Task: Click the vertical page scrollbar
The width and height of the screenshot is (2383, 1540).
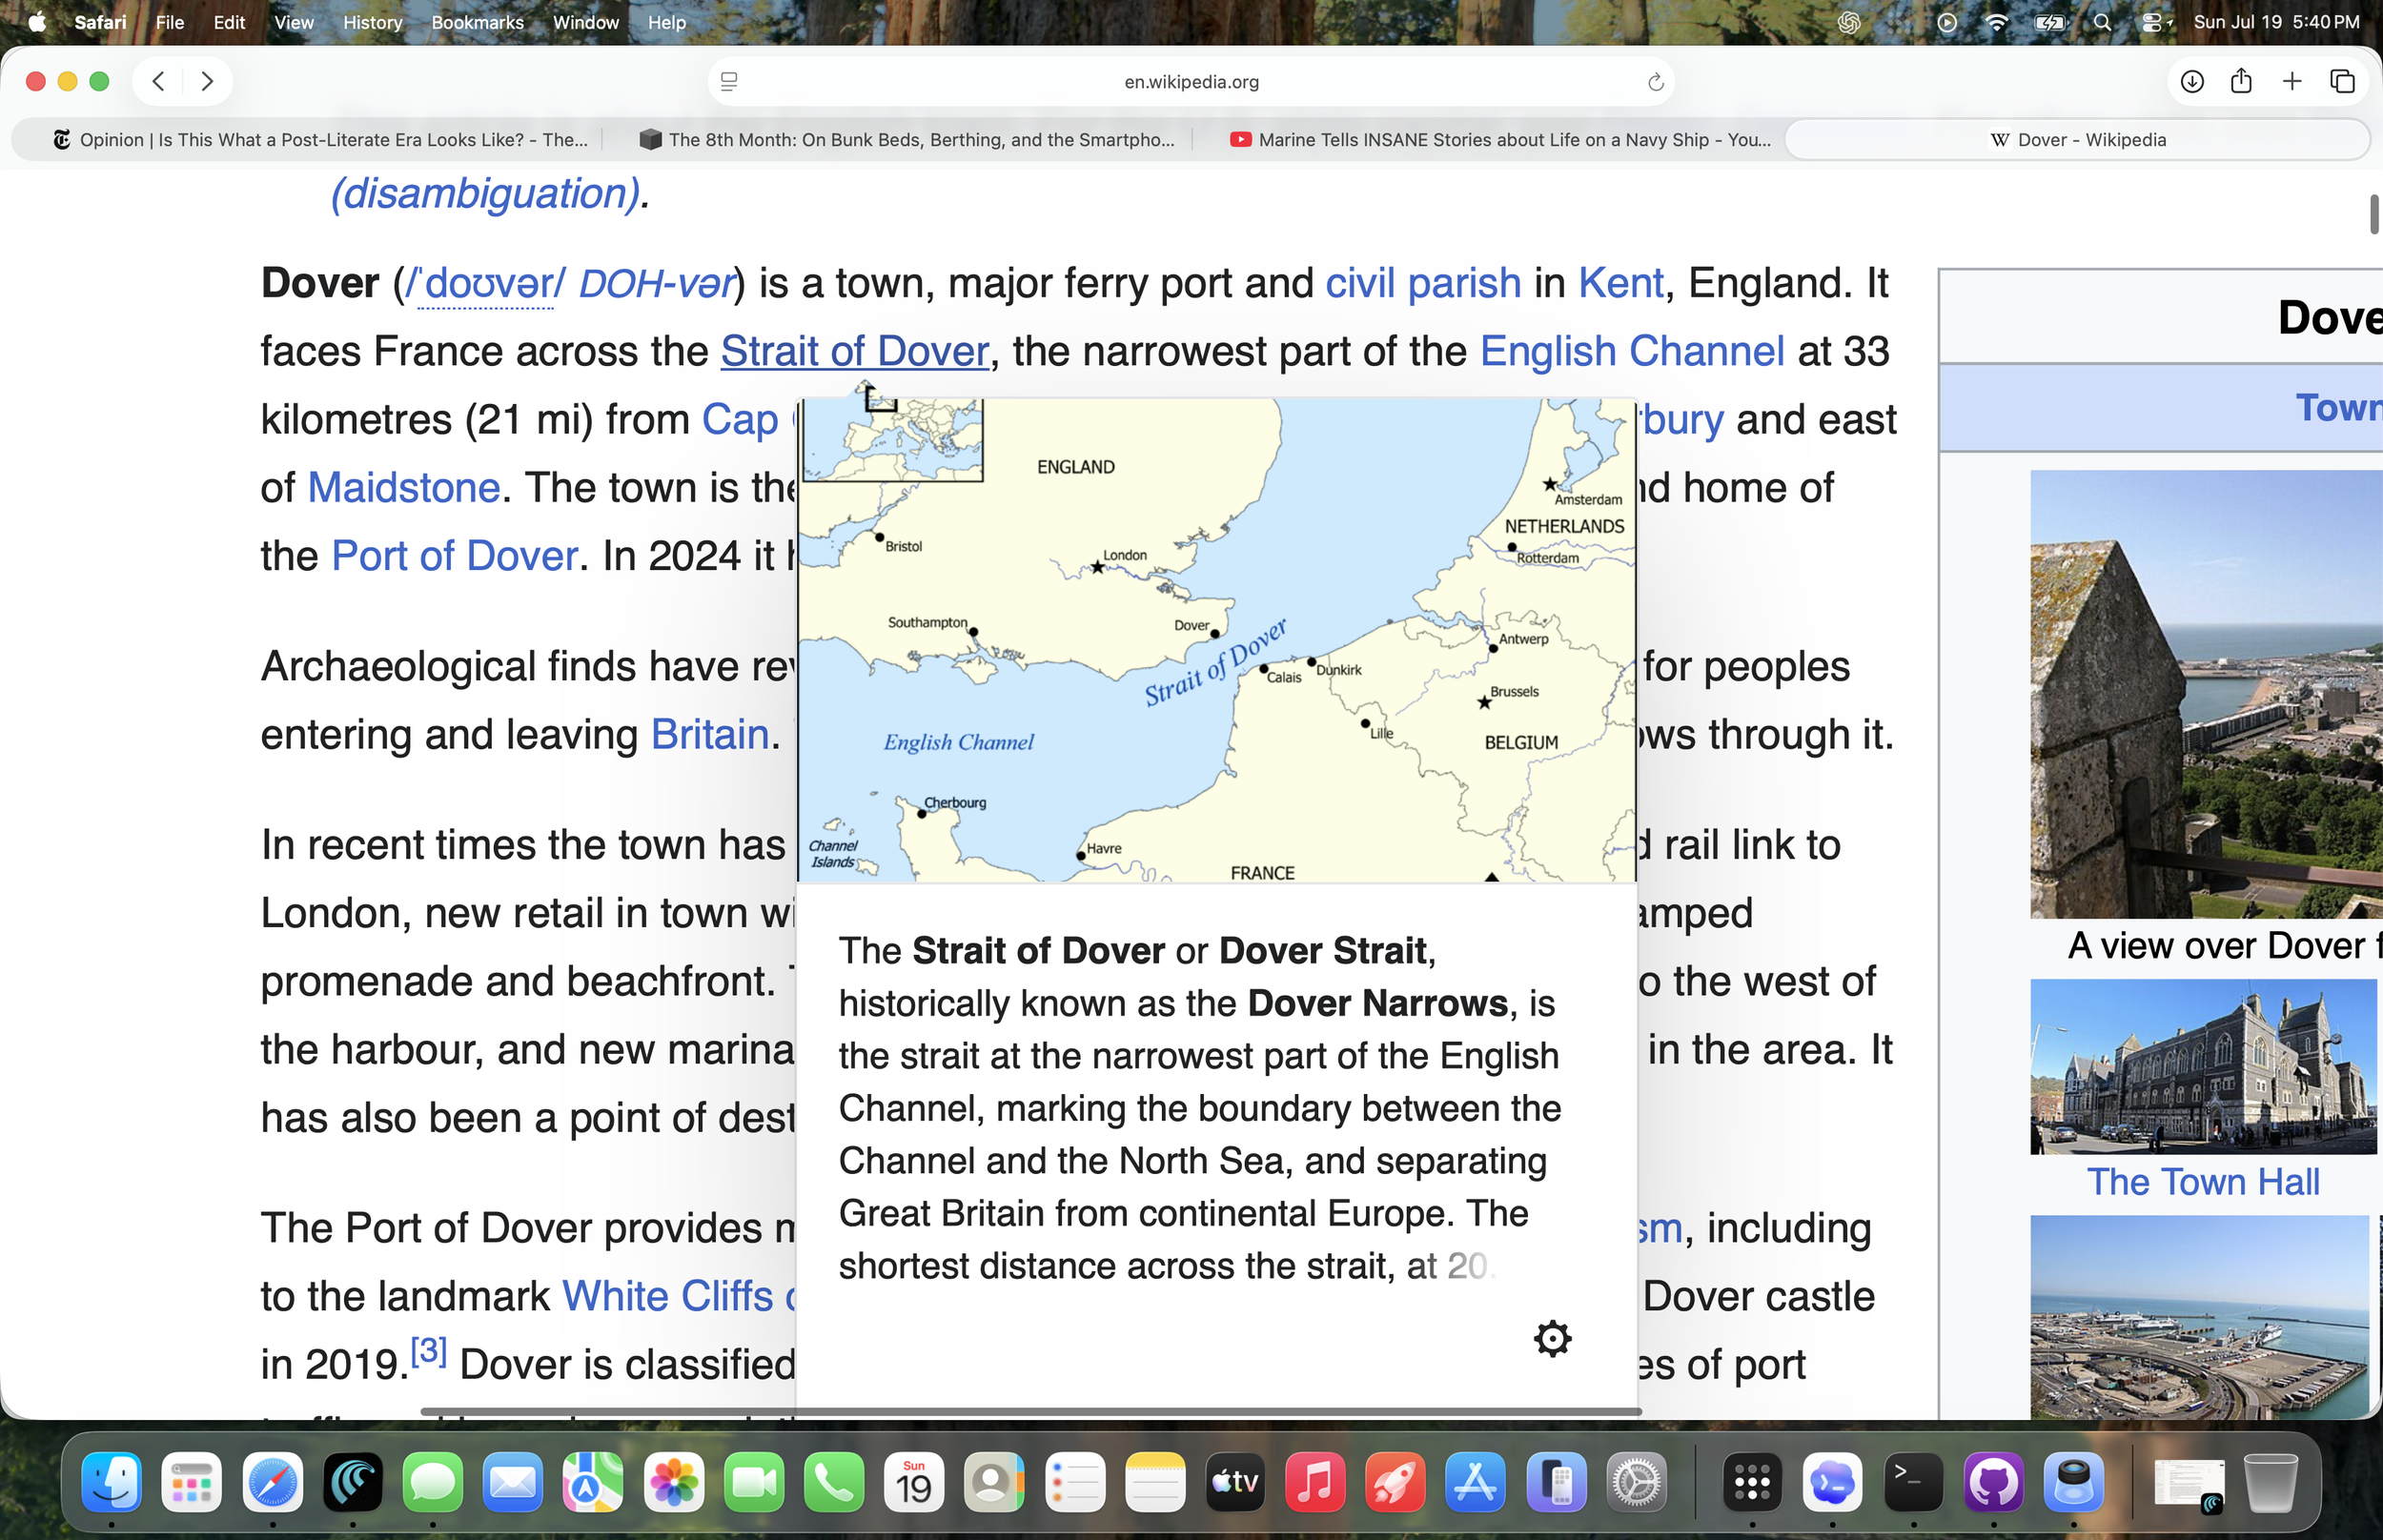Action: pos(2374,214)
